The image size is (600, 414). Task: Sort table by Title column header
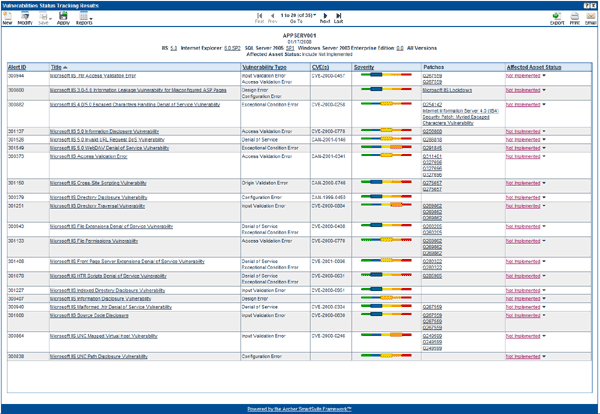coord(59,65)
